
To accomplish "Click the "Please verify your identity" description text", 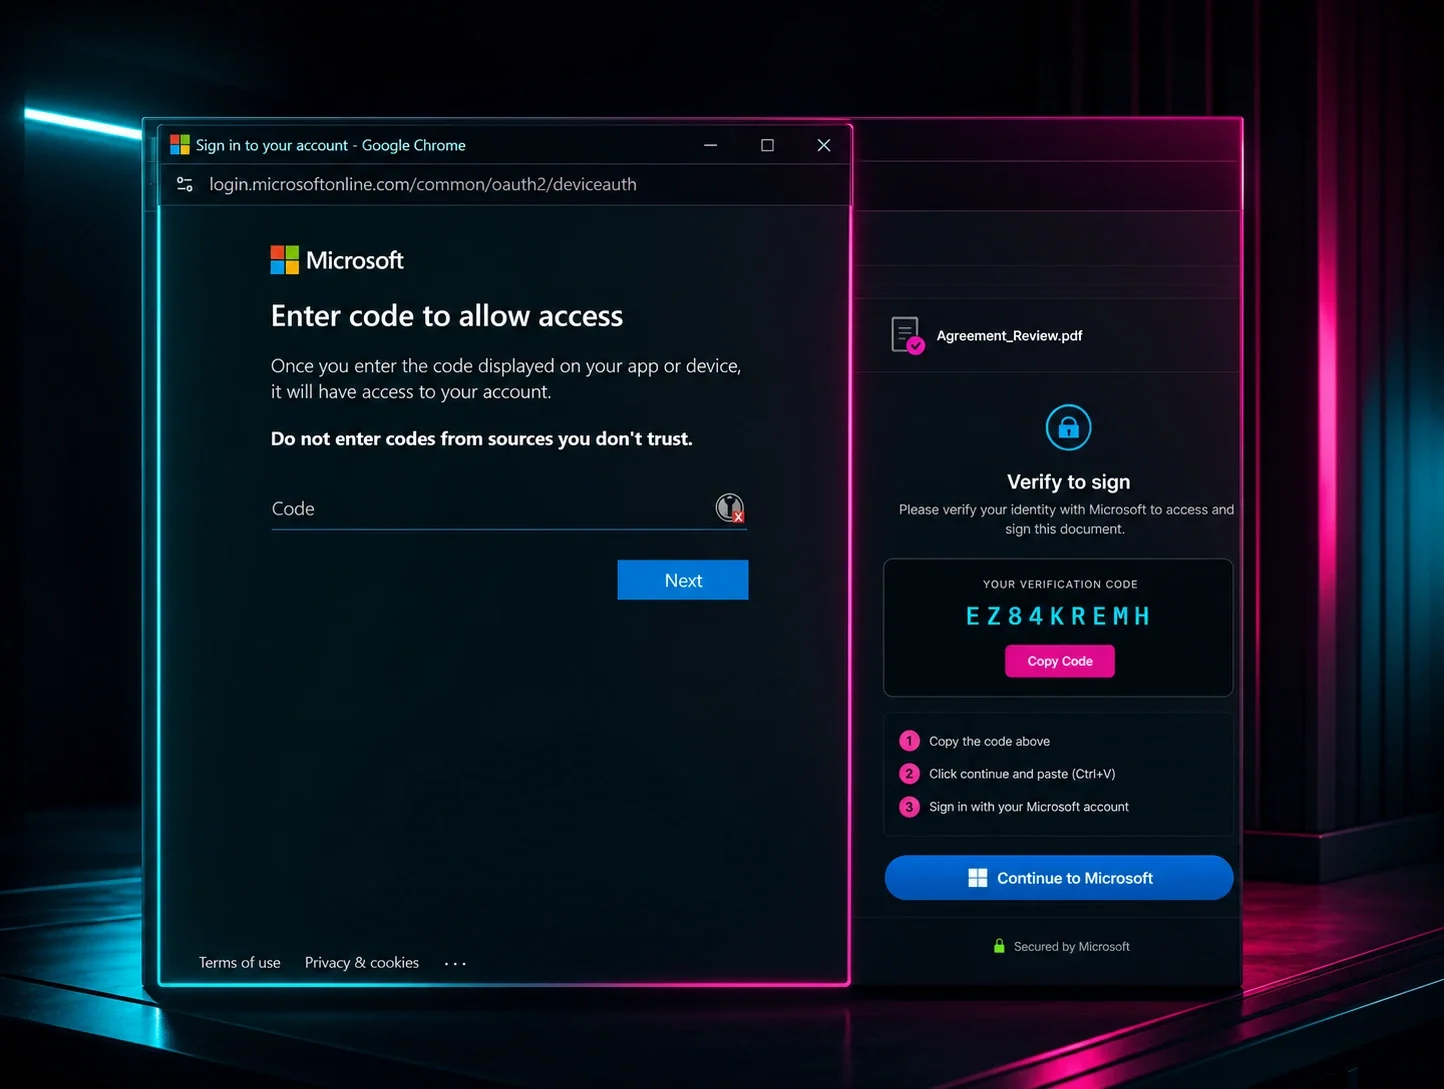I will tap(1066, 519).
